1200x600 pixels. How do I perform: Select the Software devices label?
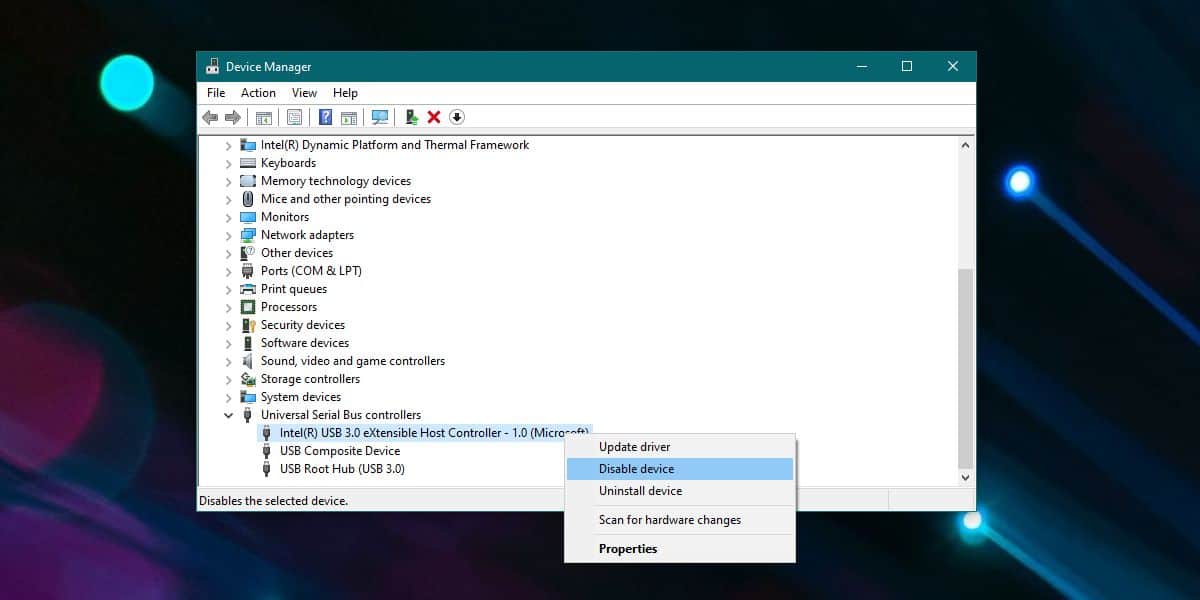305,343
